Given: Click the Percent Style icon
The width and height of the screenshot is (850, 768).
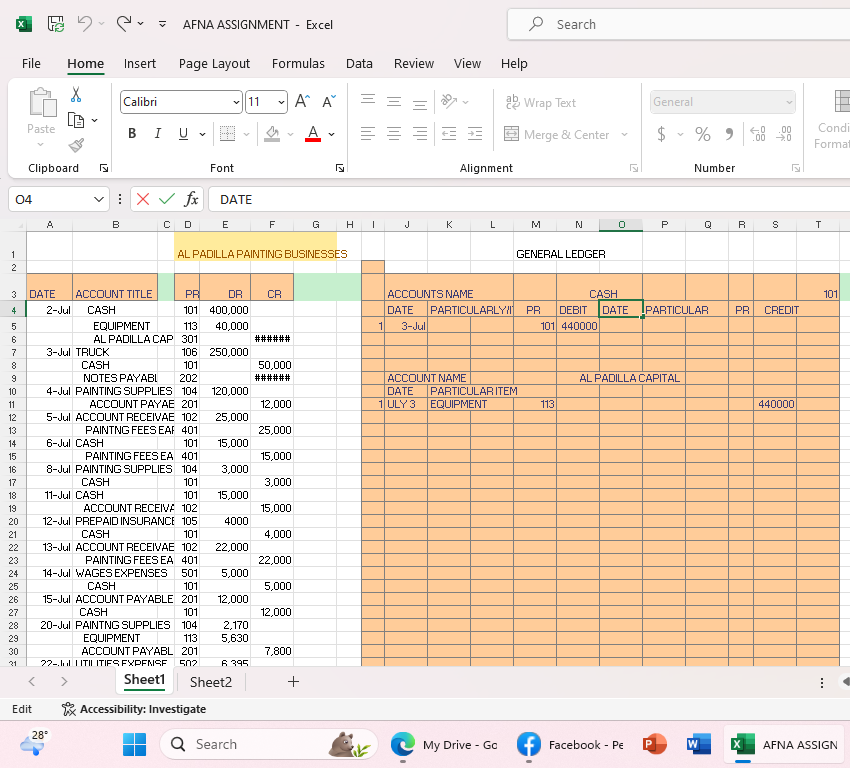Looking at the screenshot, I should (703, 133).
